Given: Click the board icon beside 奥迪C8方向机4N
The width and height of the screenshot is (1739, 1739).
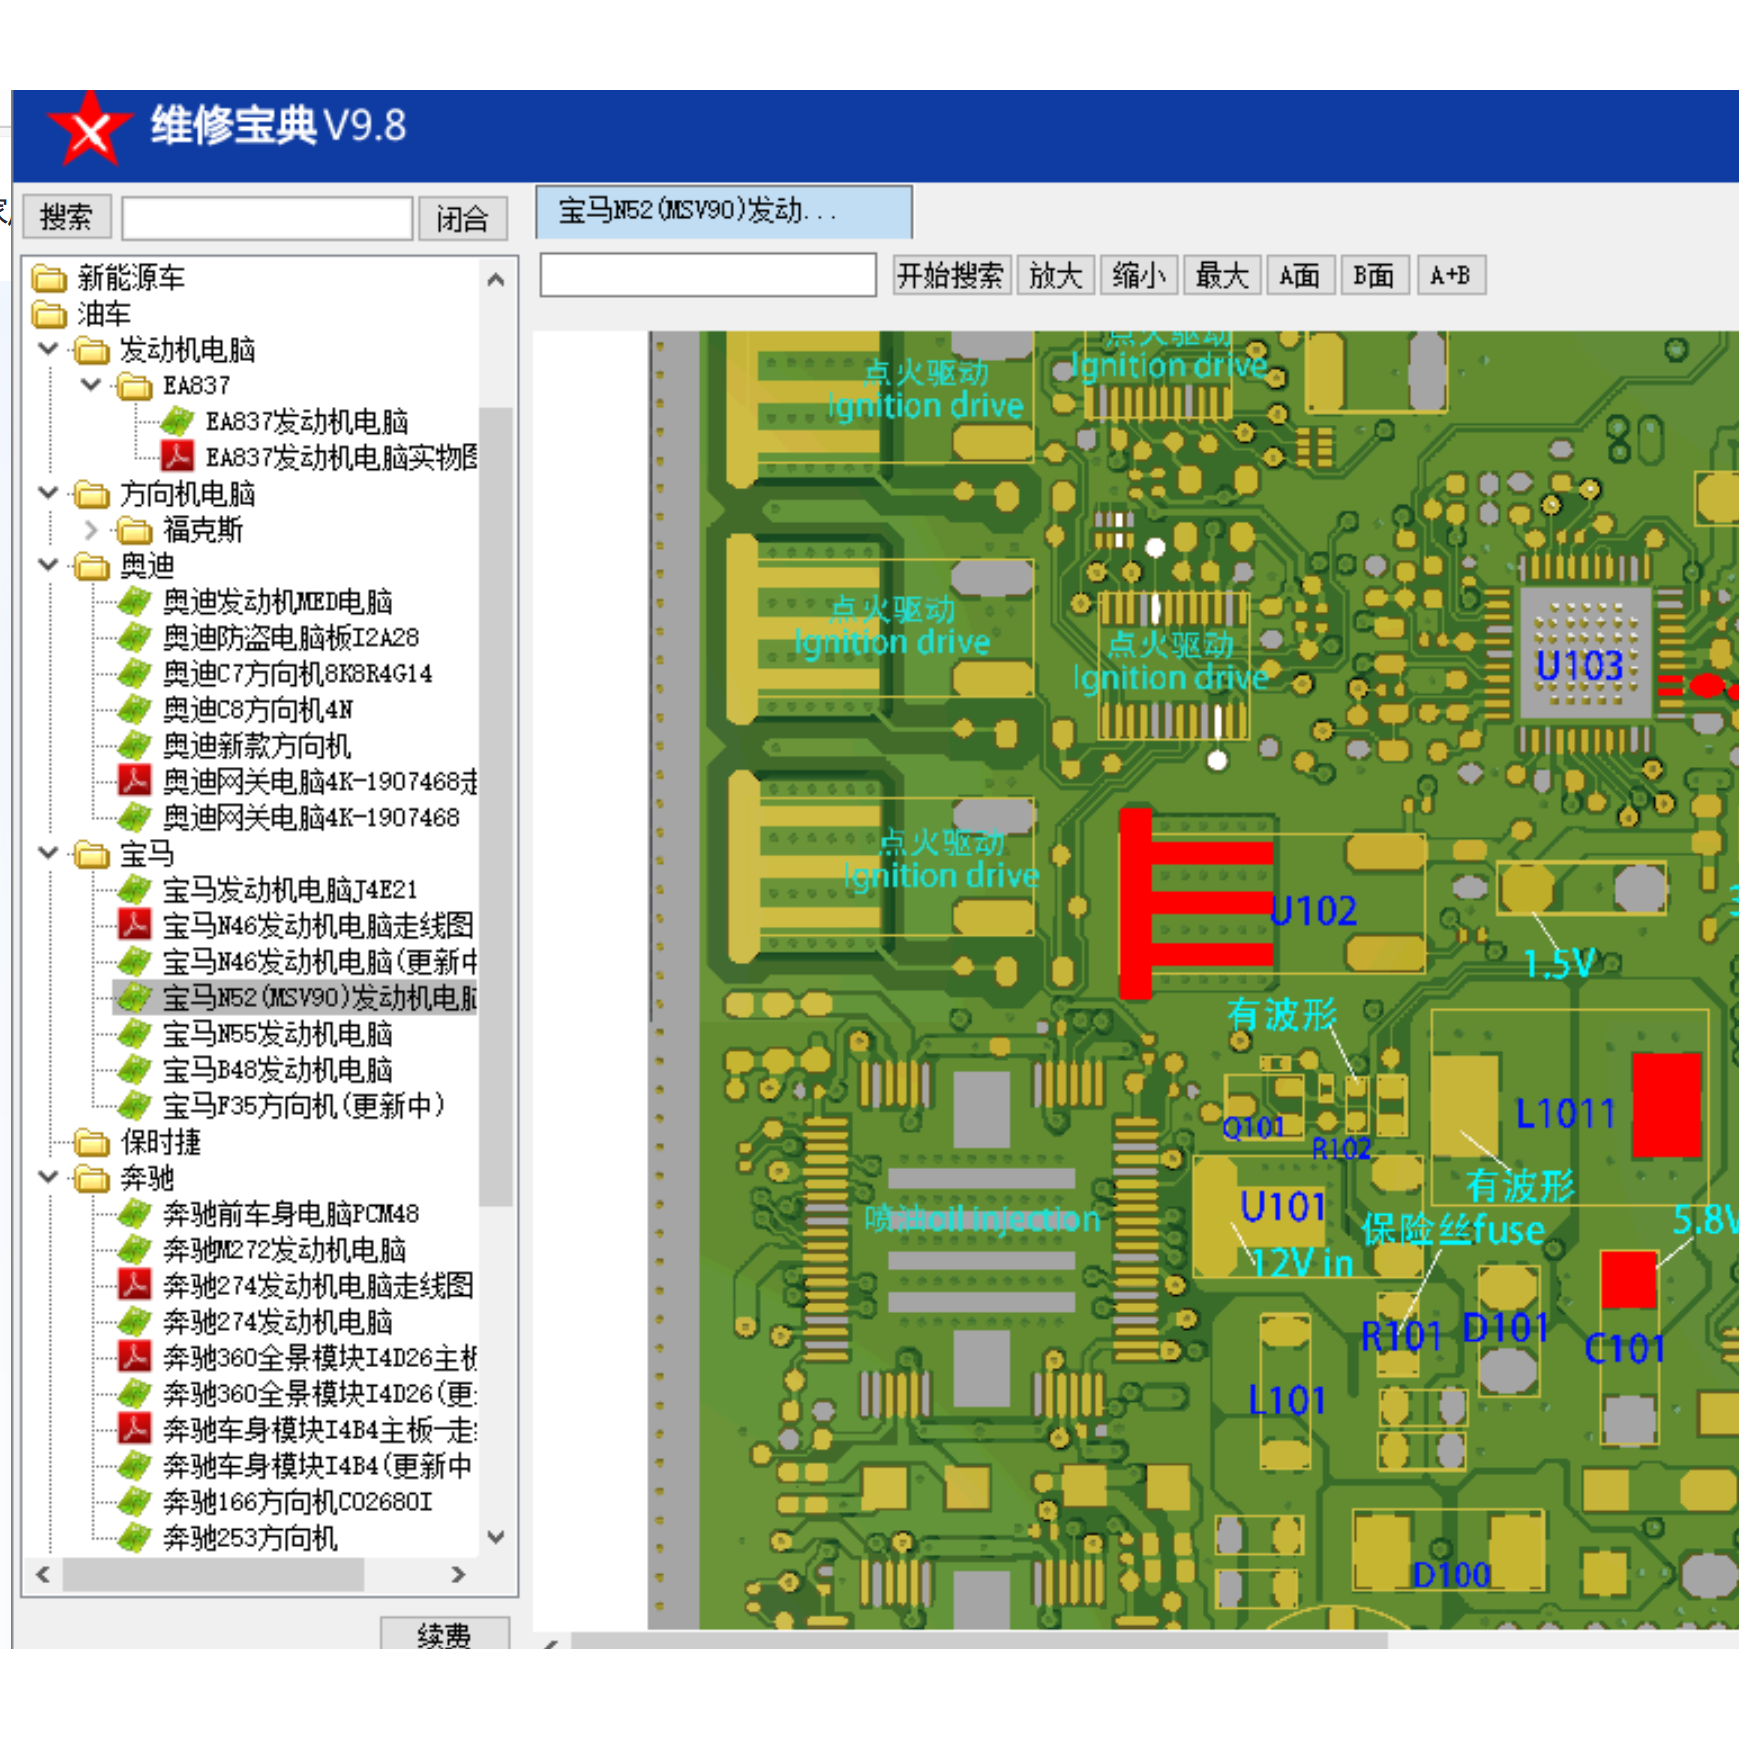Looking at the screenshot, I should [134, 709].
